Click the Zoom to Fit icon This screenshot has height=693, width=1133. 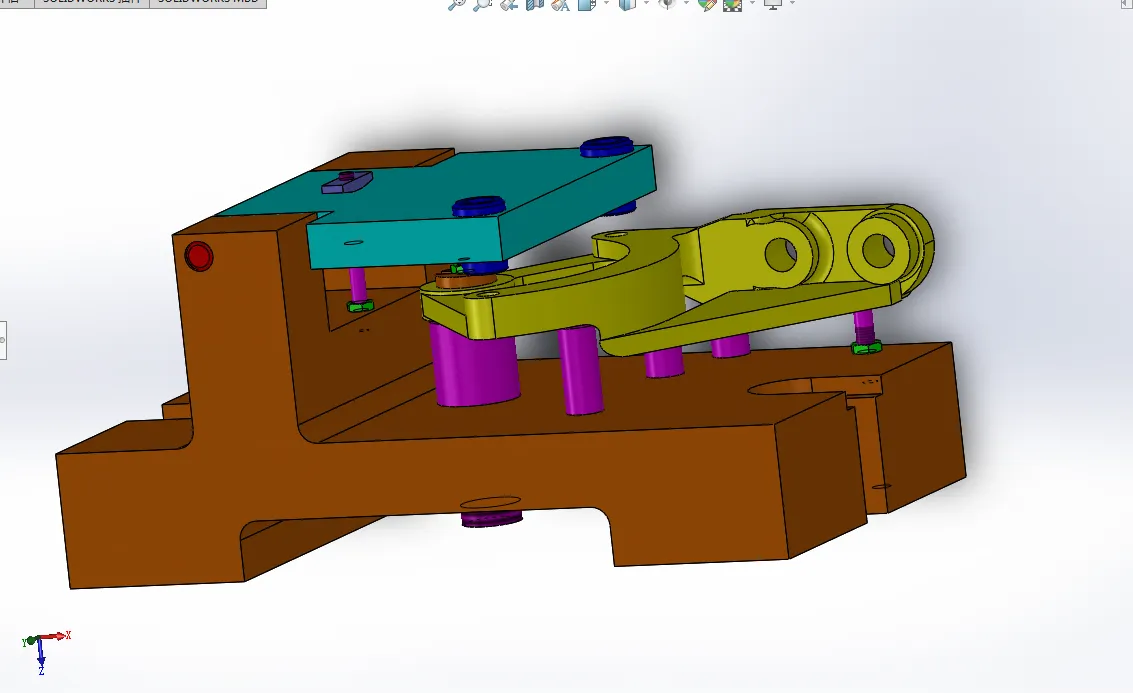click(x=457, y=4)
